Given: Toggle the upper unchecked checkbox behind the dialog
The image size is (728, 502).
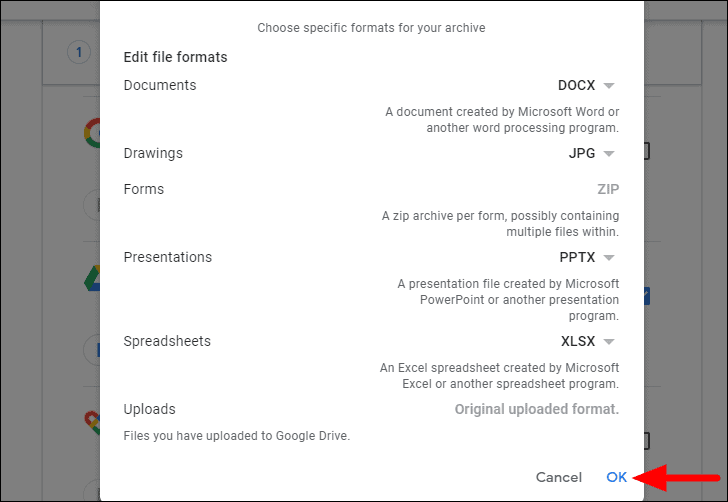Looking at the screenshot, I should pyautogui.click(x=647, y=152).
